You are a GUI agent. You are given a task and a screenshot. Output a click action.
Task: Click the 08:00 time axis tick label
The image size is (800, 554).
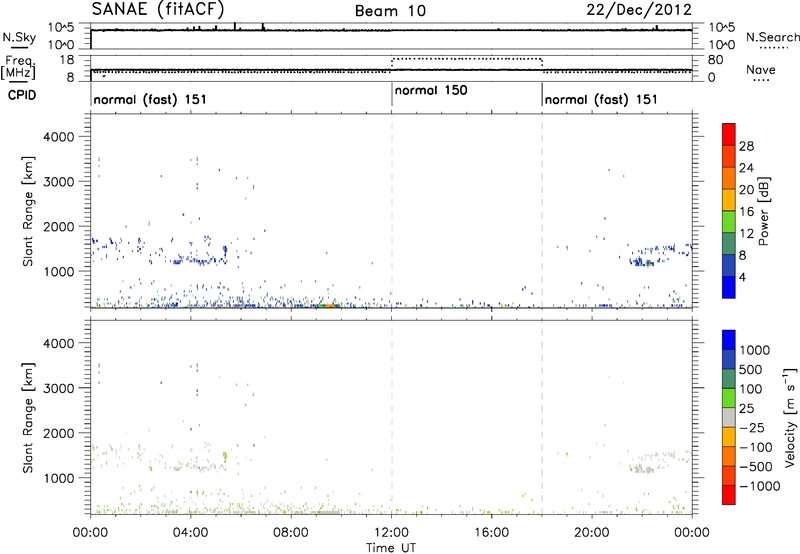click(291, 533)
